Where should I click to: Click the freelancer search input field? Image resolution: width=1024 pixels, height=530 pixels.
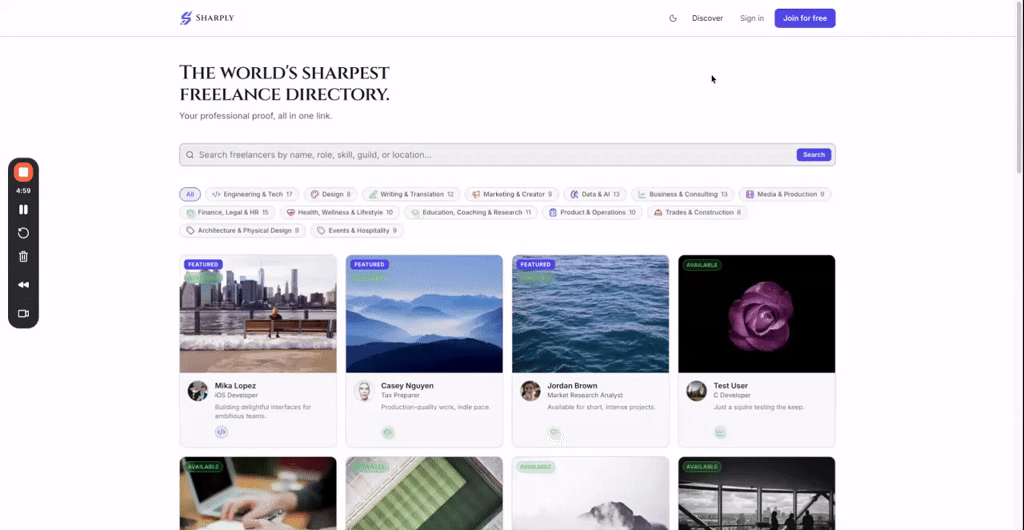click(490, 155)
